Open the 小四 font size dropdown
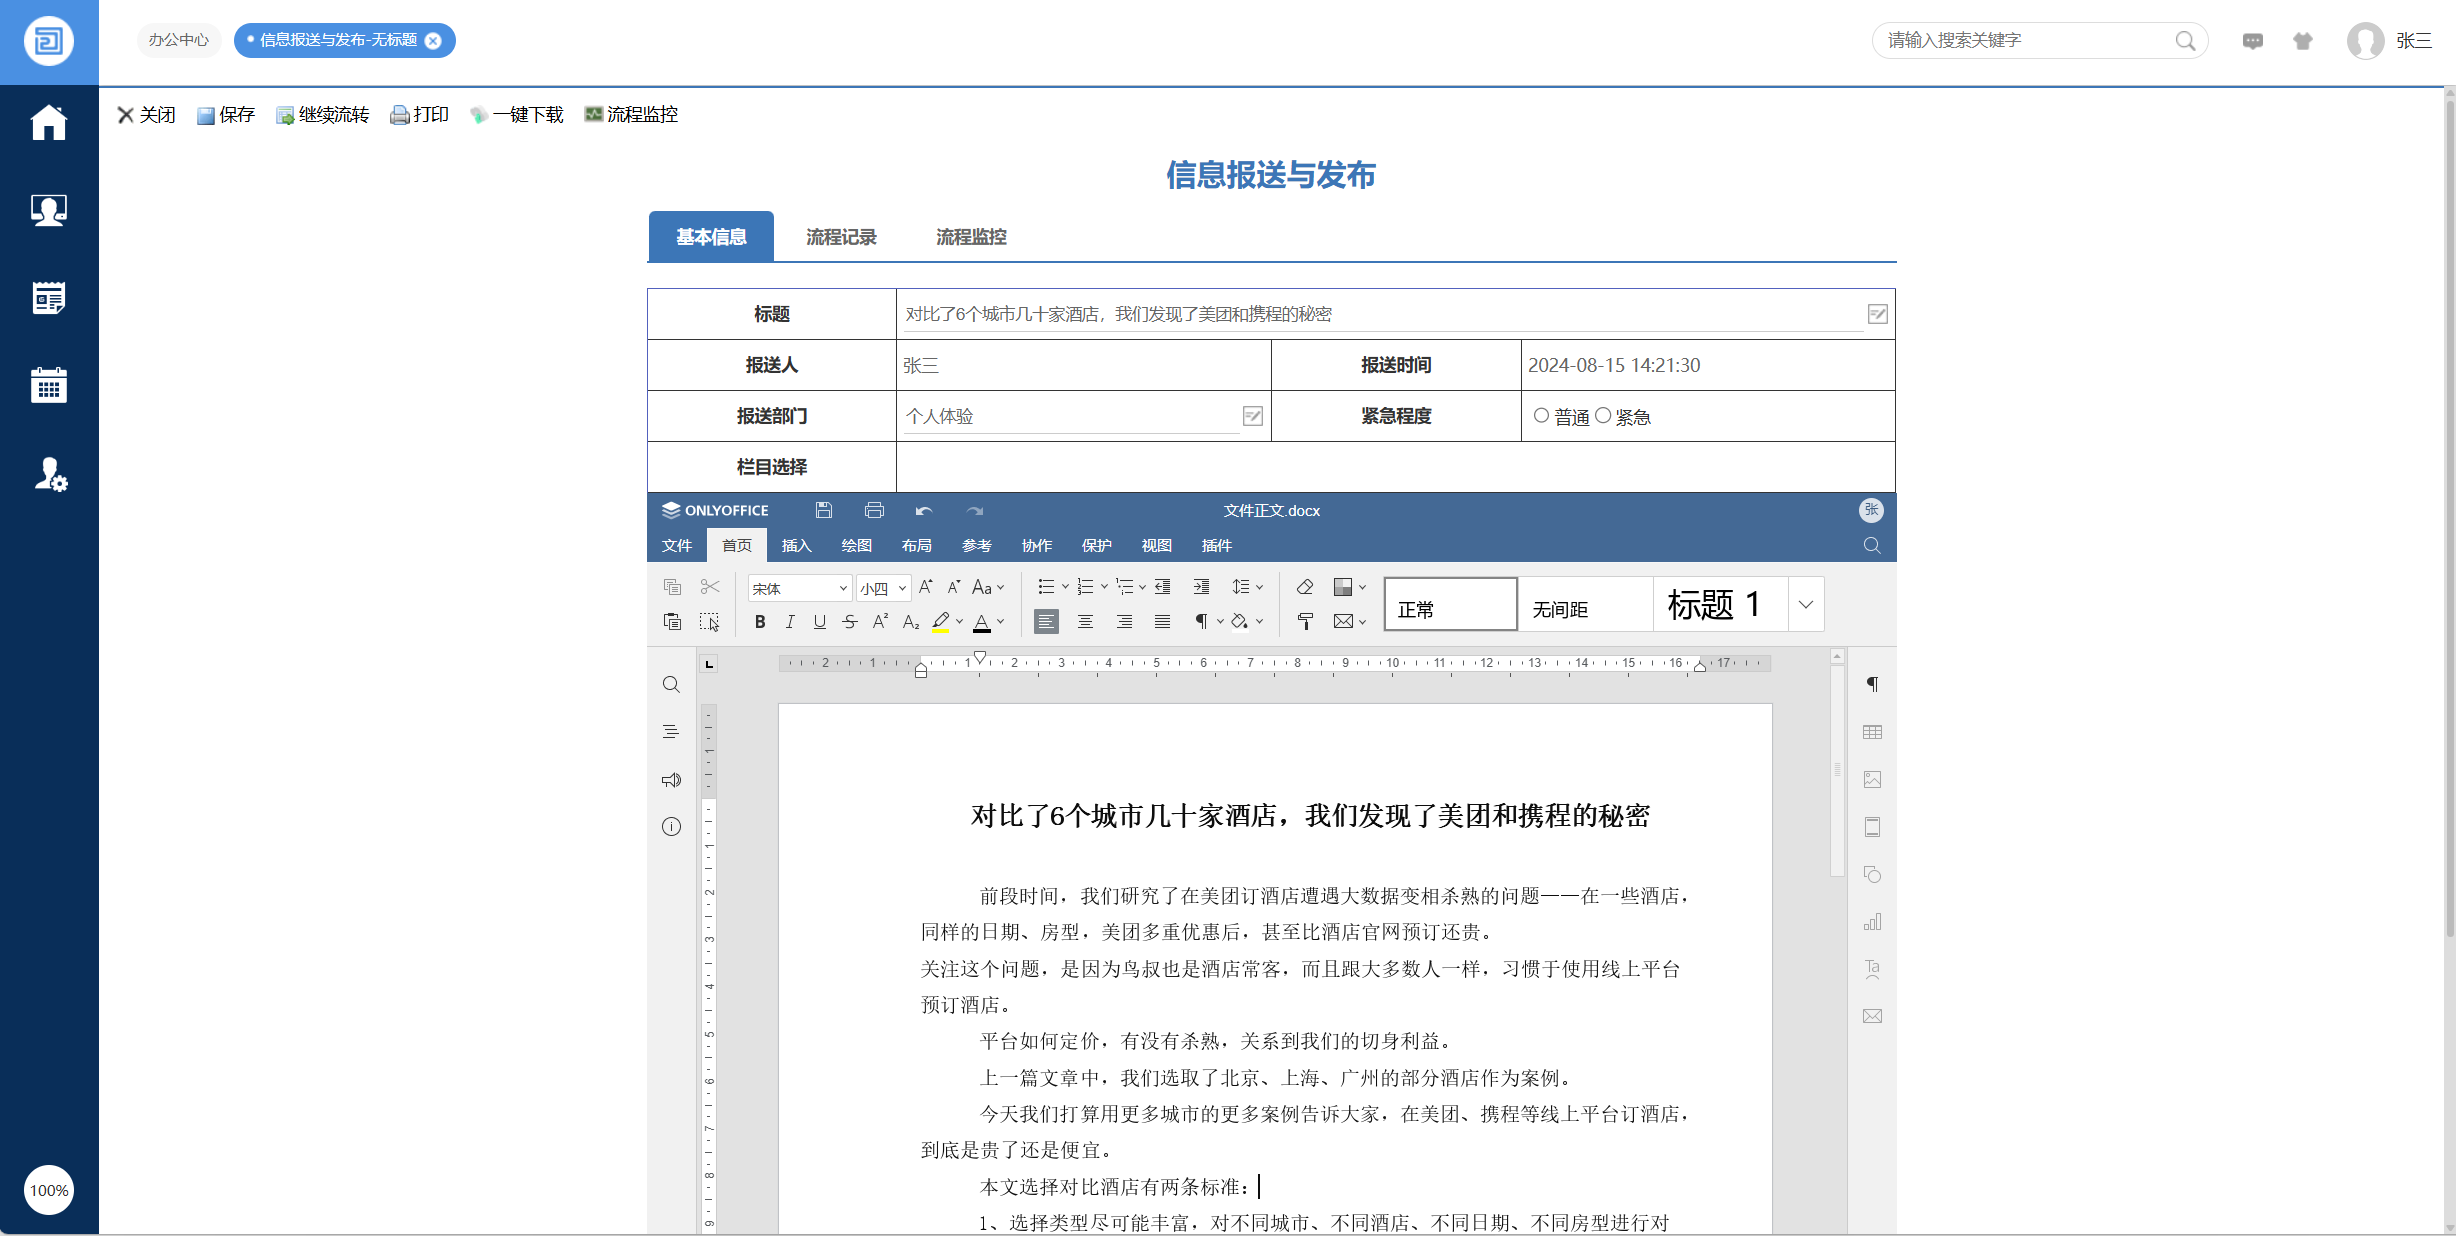This screenshot has height=1236, width=2456. click(902, 588)
